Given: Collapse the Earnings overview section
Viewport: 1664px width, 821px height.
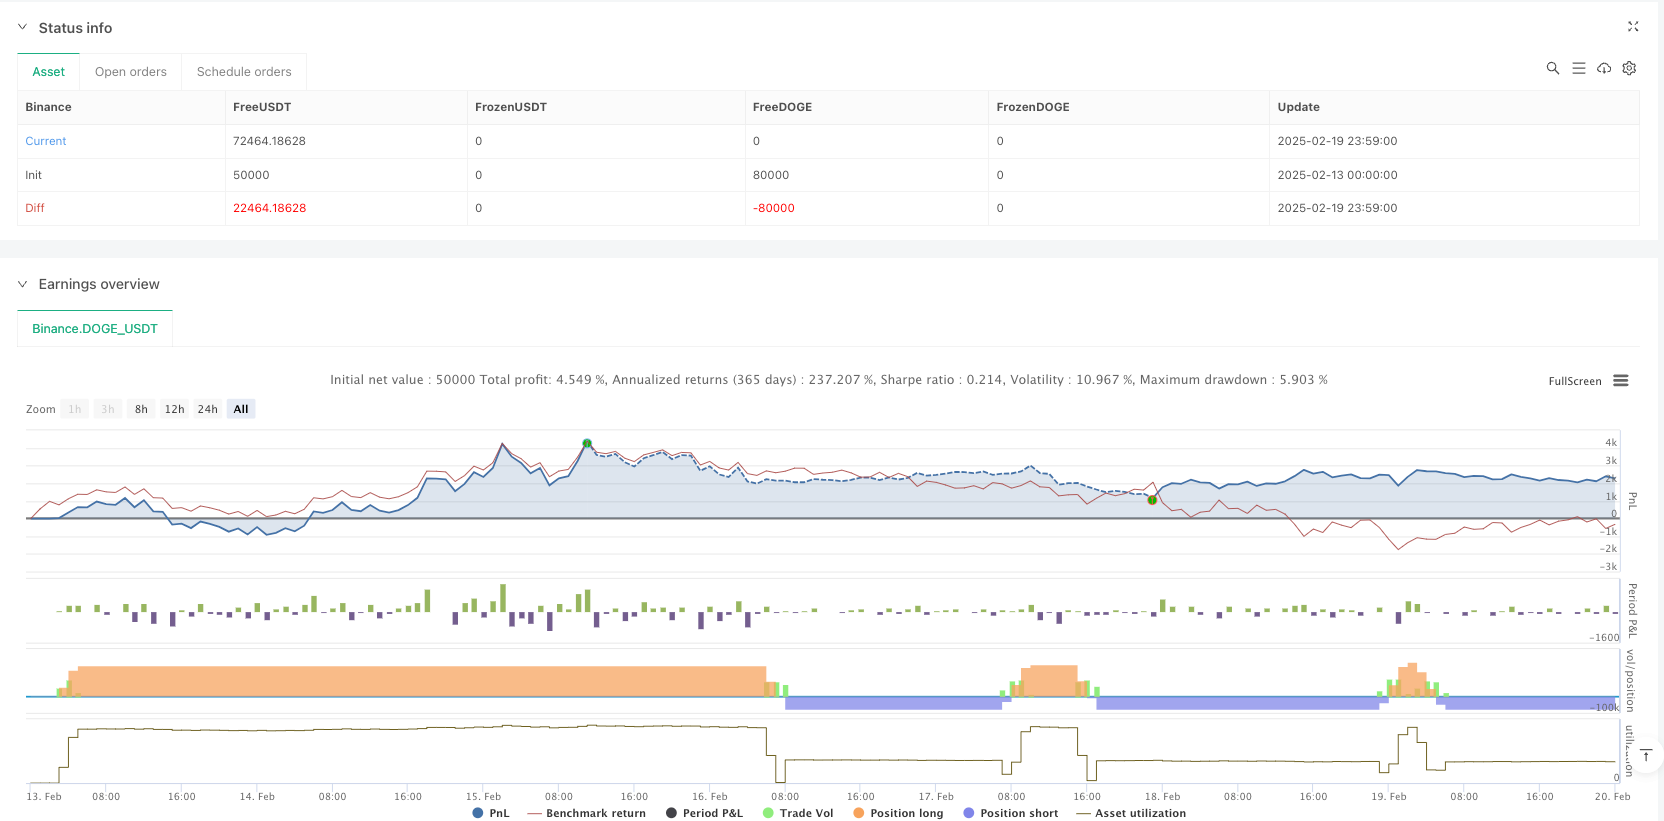Looking at the screenshot, I should [23, 284].
